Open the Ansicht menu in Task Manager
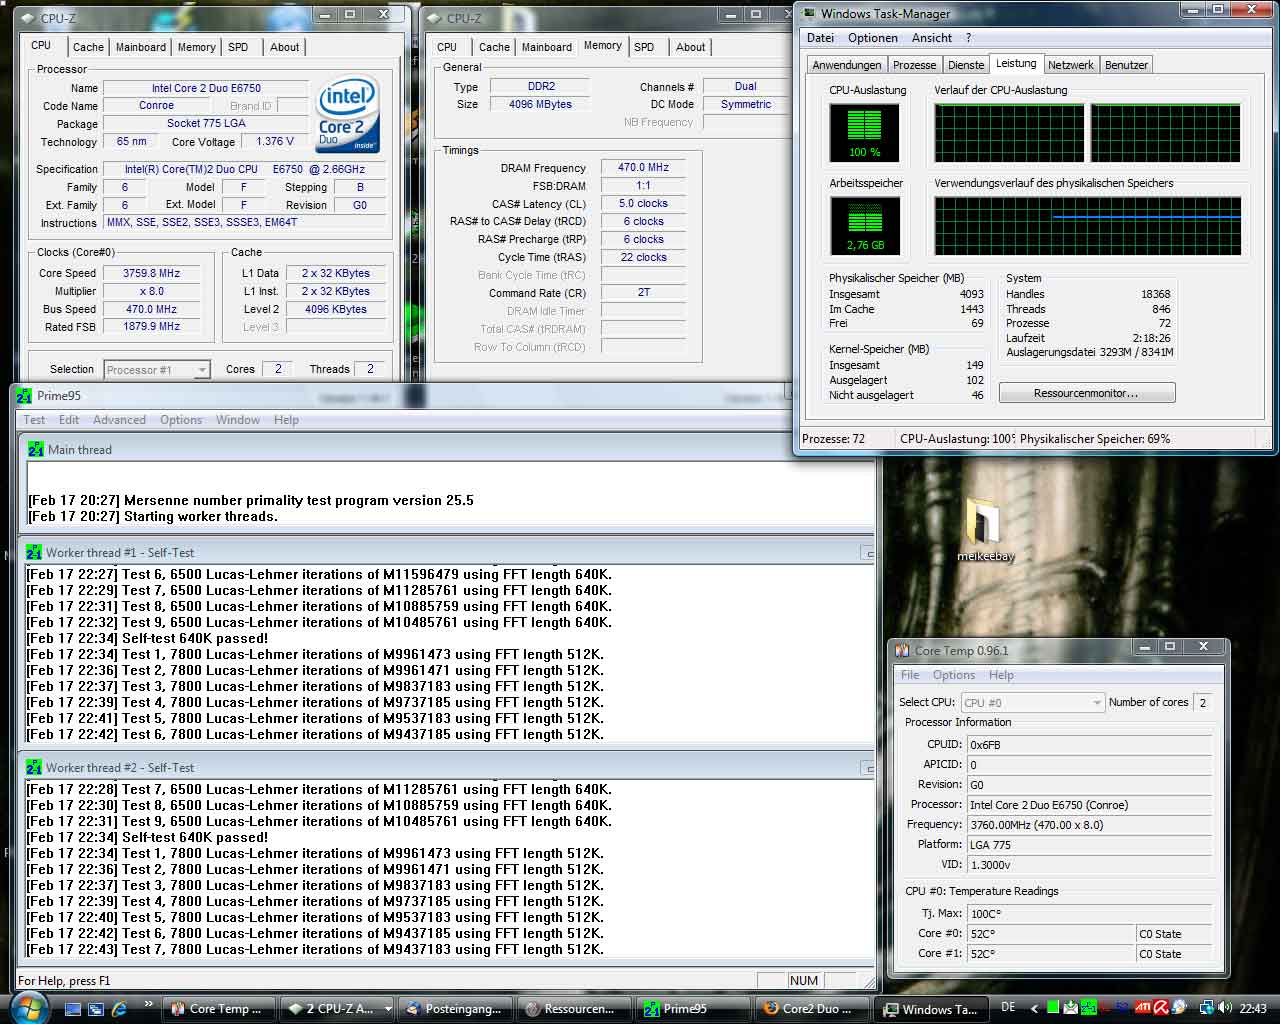 [932, 38]
